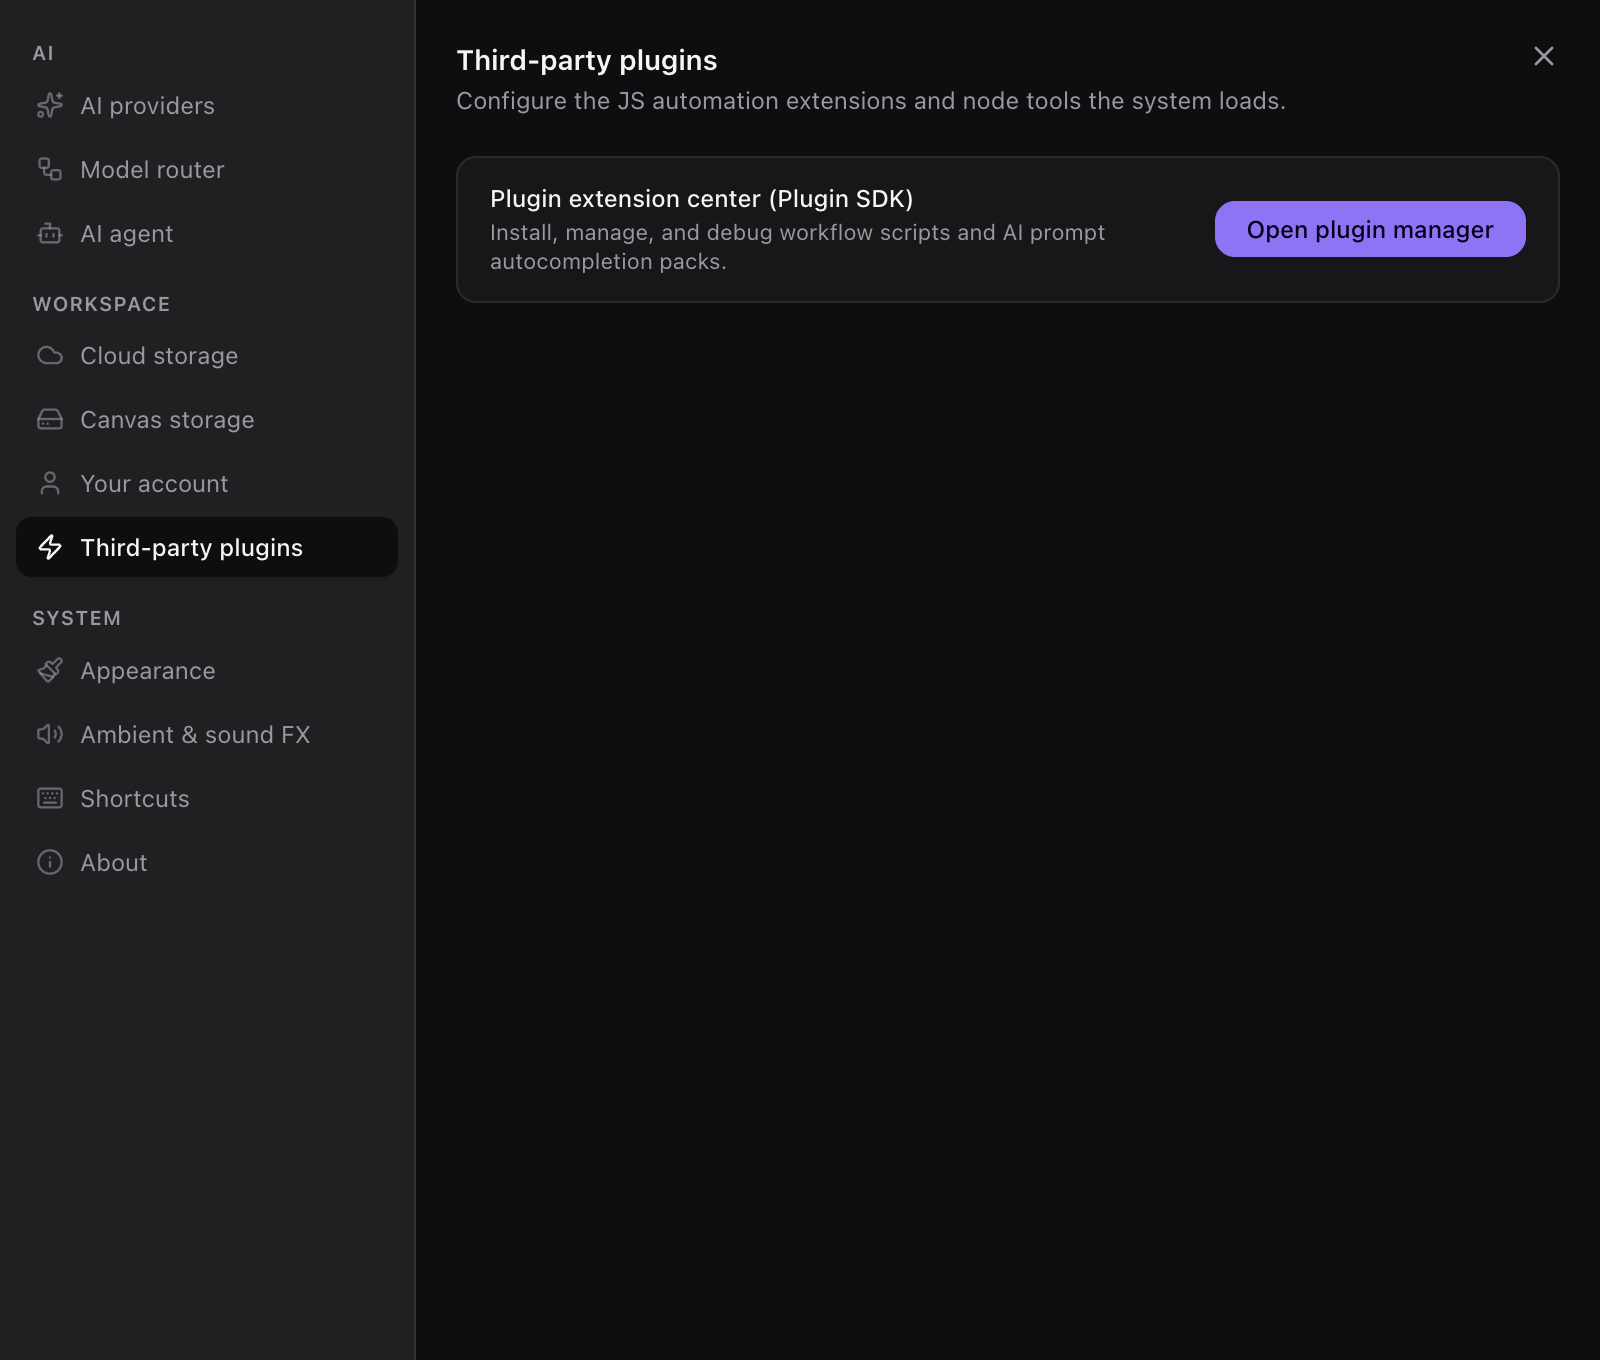The image size is (1600, 1360).
Task: Open the About section
Action: pos(207,862)
